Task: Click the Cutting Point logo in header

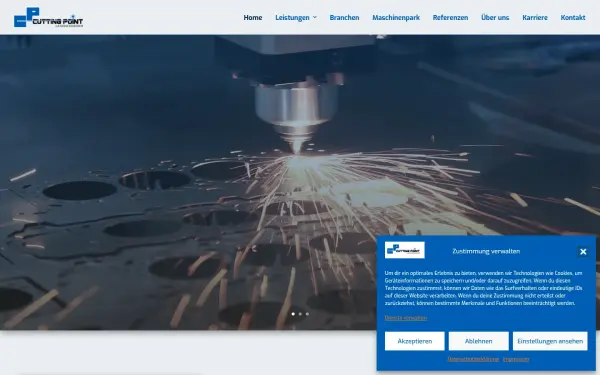Action: pyautogui.click(x=48, y=17)
